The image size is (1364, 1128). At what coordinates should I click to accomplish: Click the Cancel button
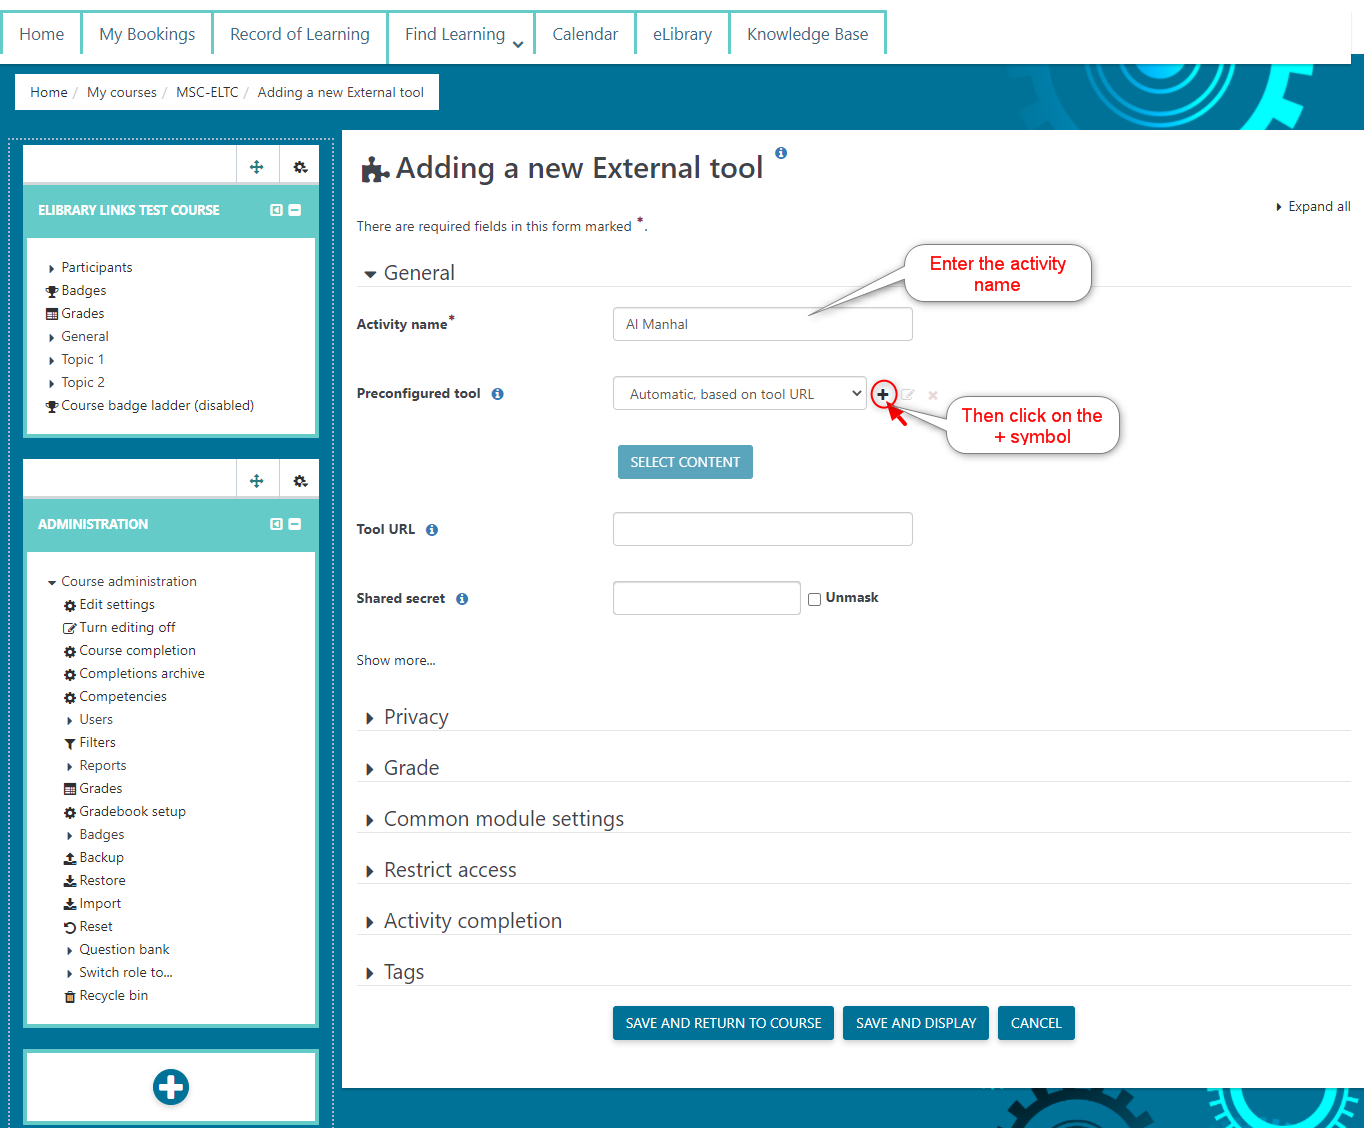click(x=1036, y=1023)
